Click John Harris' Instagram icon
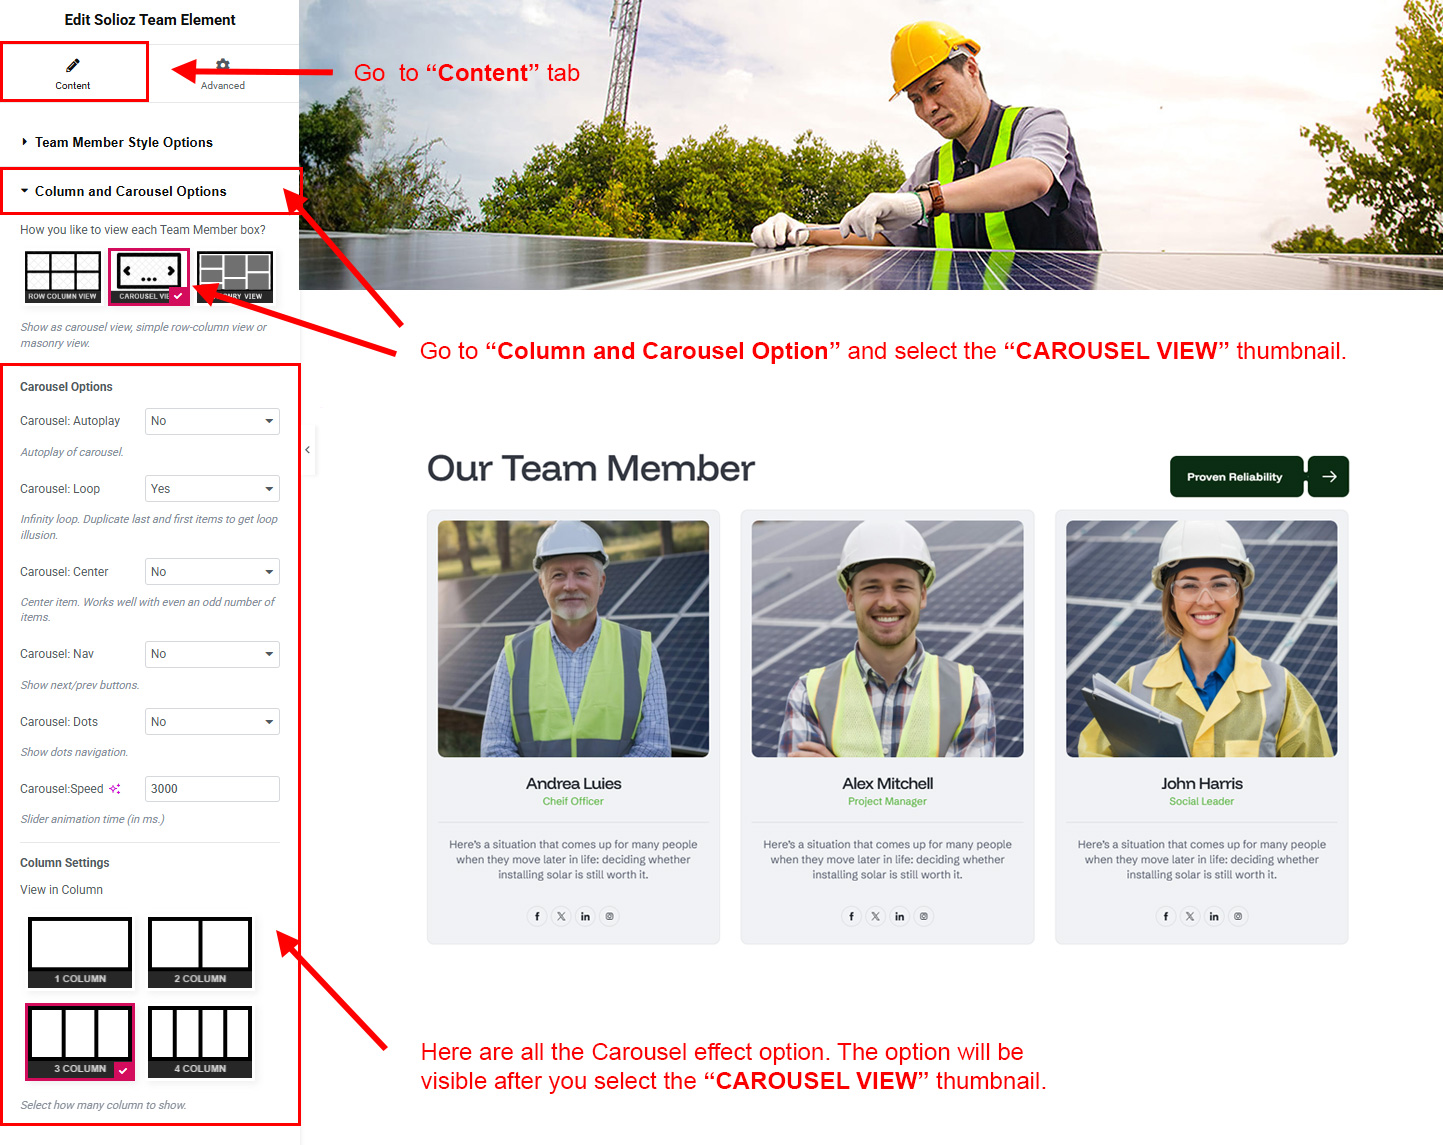The width and height of the screenshot is (1443, 1145). 1238,916
